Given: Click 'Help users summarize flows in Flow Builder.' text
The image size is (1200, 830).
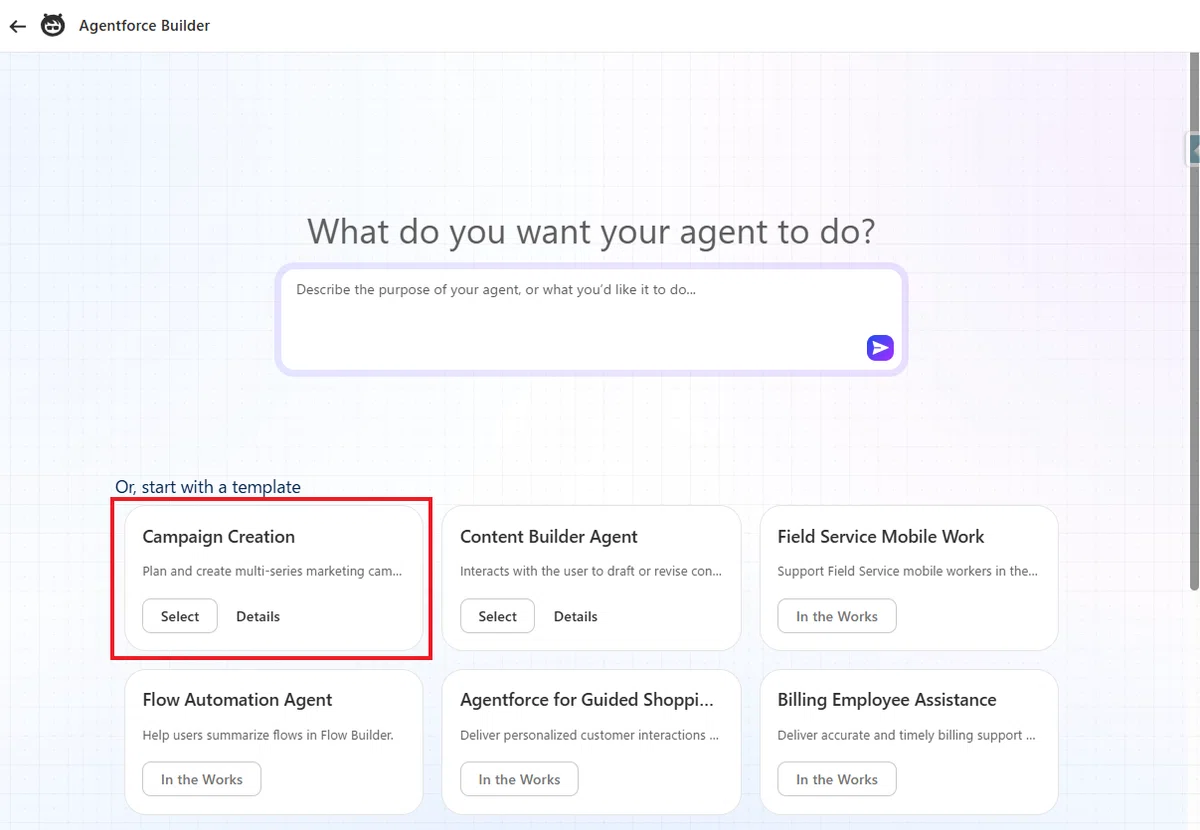Looking at the screenshot, I should (x=268, y=735).
